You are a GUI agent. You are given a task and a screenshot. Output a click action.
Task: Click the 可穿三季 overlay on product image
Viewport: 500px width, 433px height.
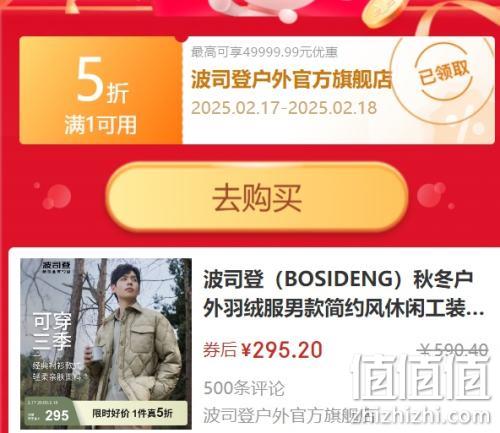(x=52, y=331)
